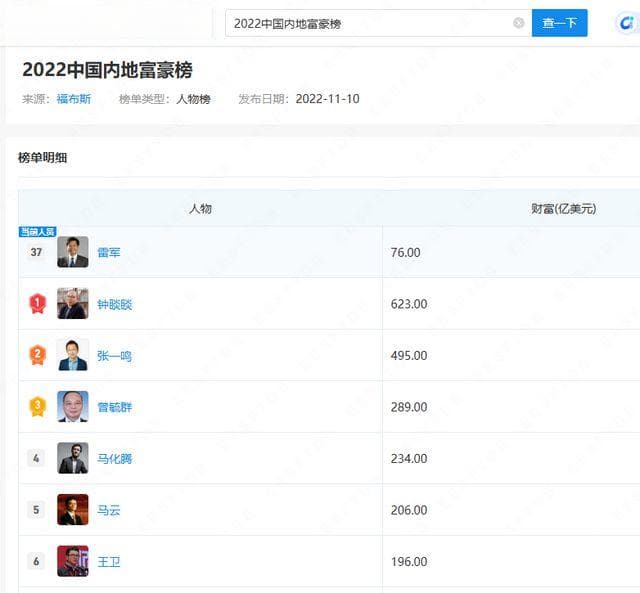
Task: Click the 财富(亿美元) column header
Action: click(563, 209)
